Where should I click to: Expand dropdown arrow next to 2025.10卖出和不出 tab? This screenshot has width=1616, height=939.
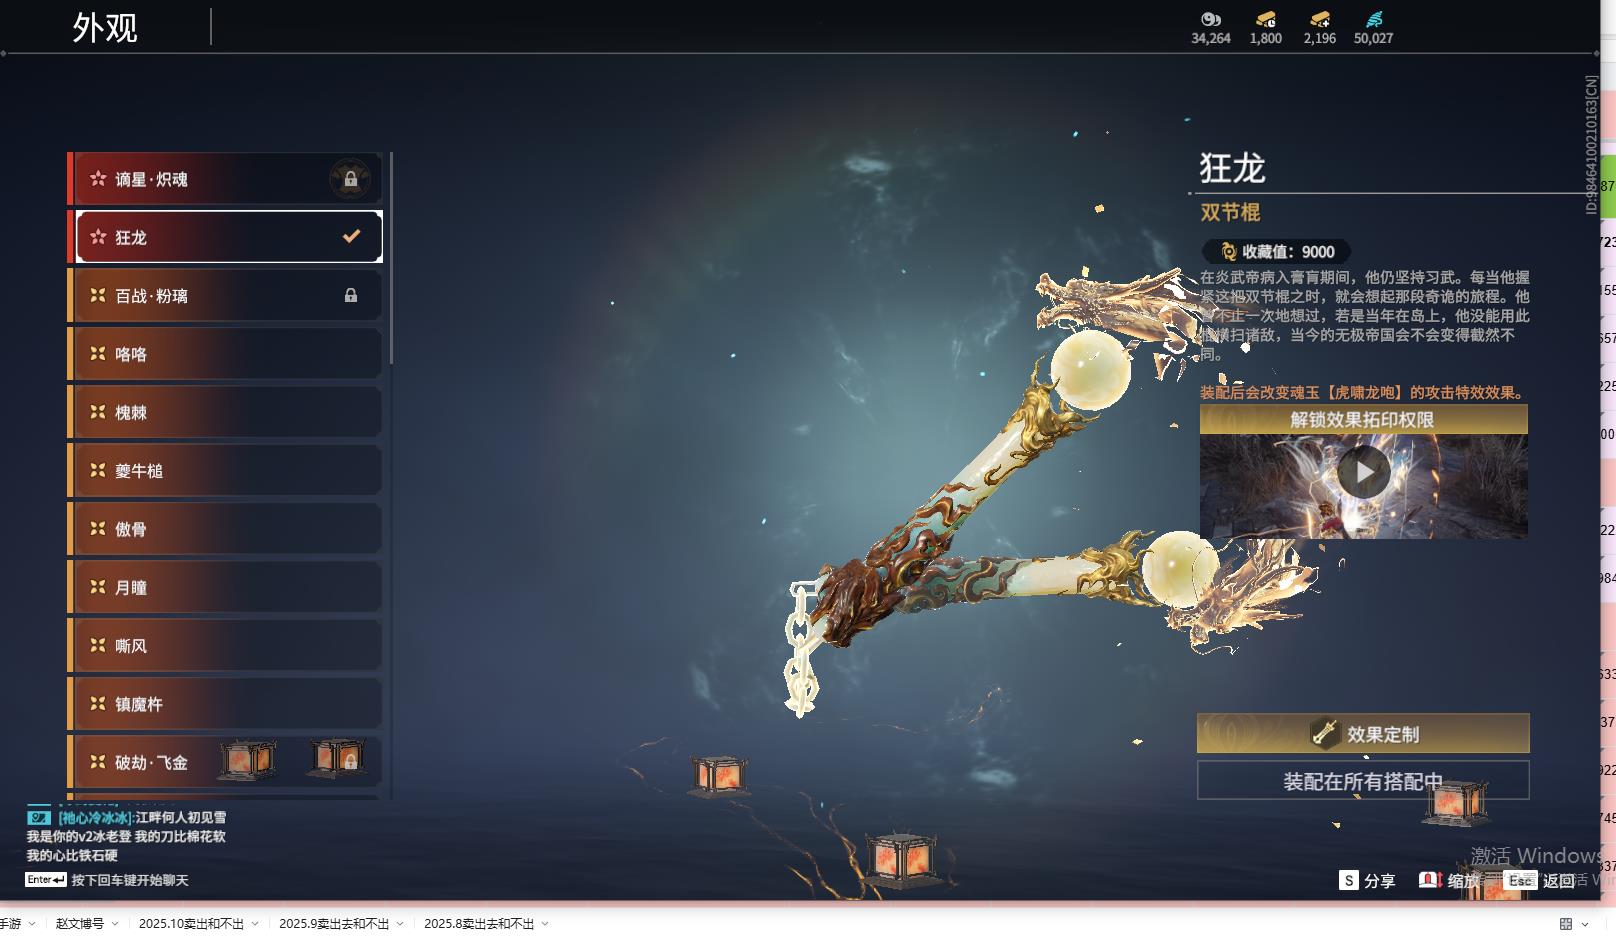click(255, 924)
